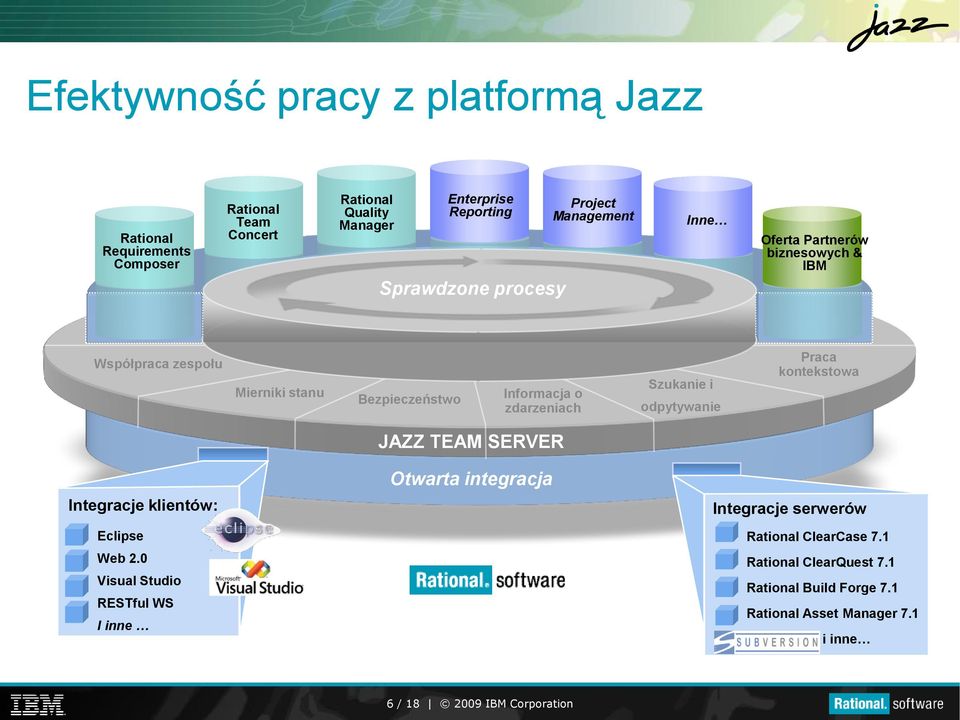The image size is (960, 720).
Task: Click the Integracje serwerów heading
Action: coord(789,509)
